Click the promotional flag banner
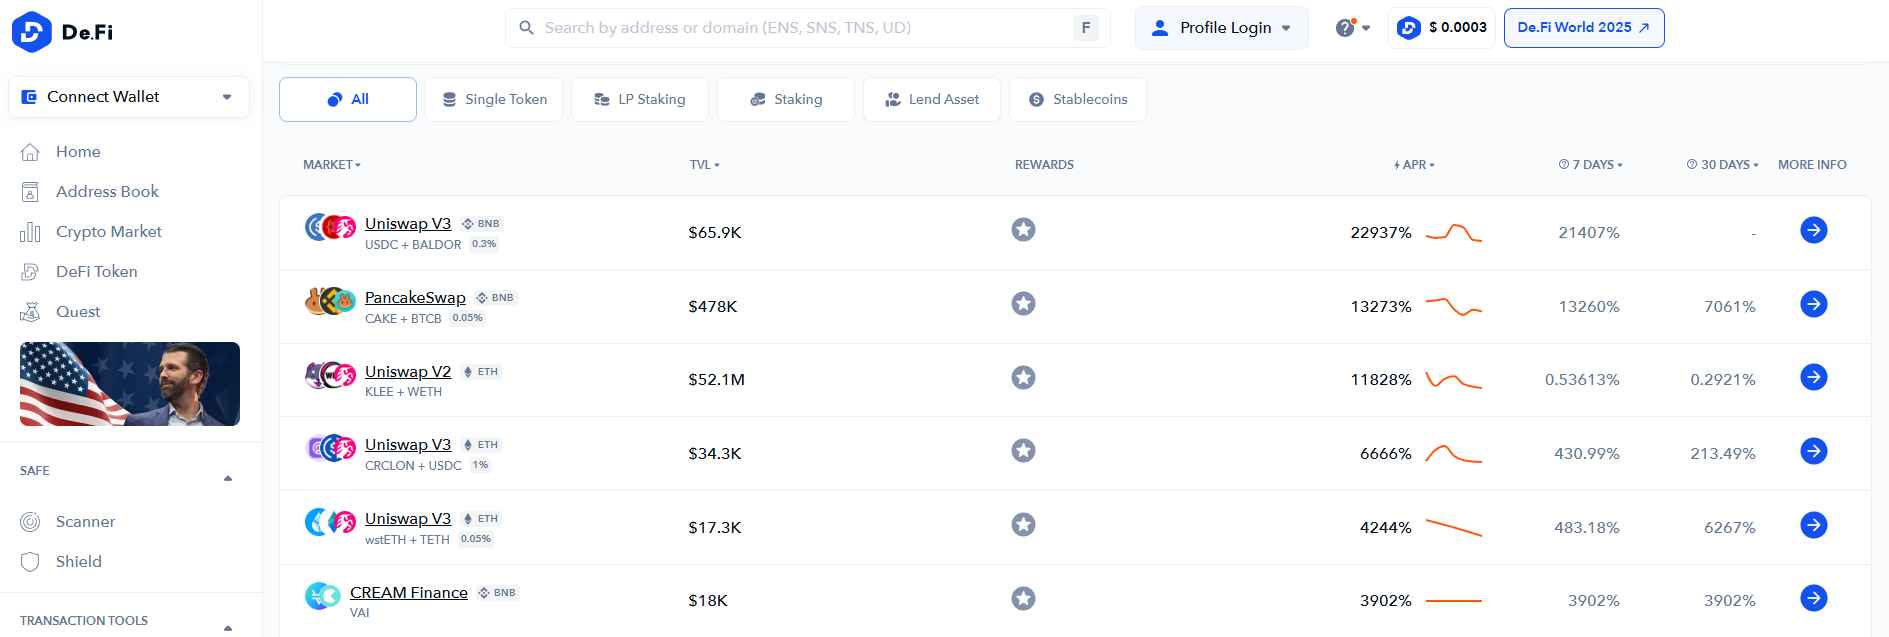 [130, 384]
